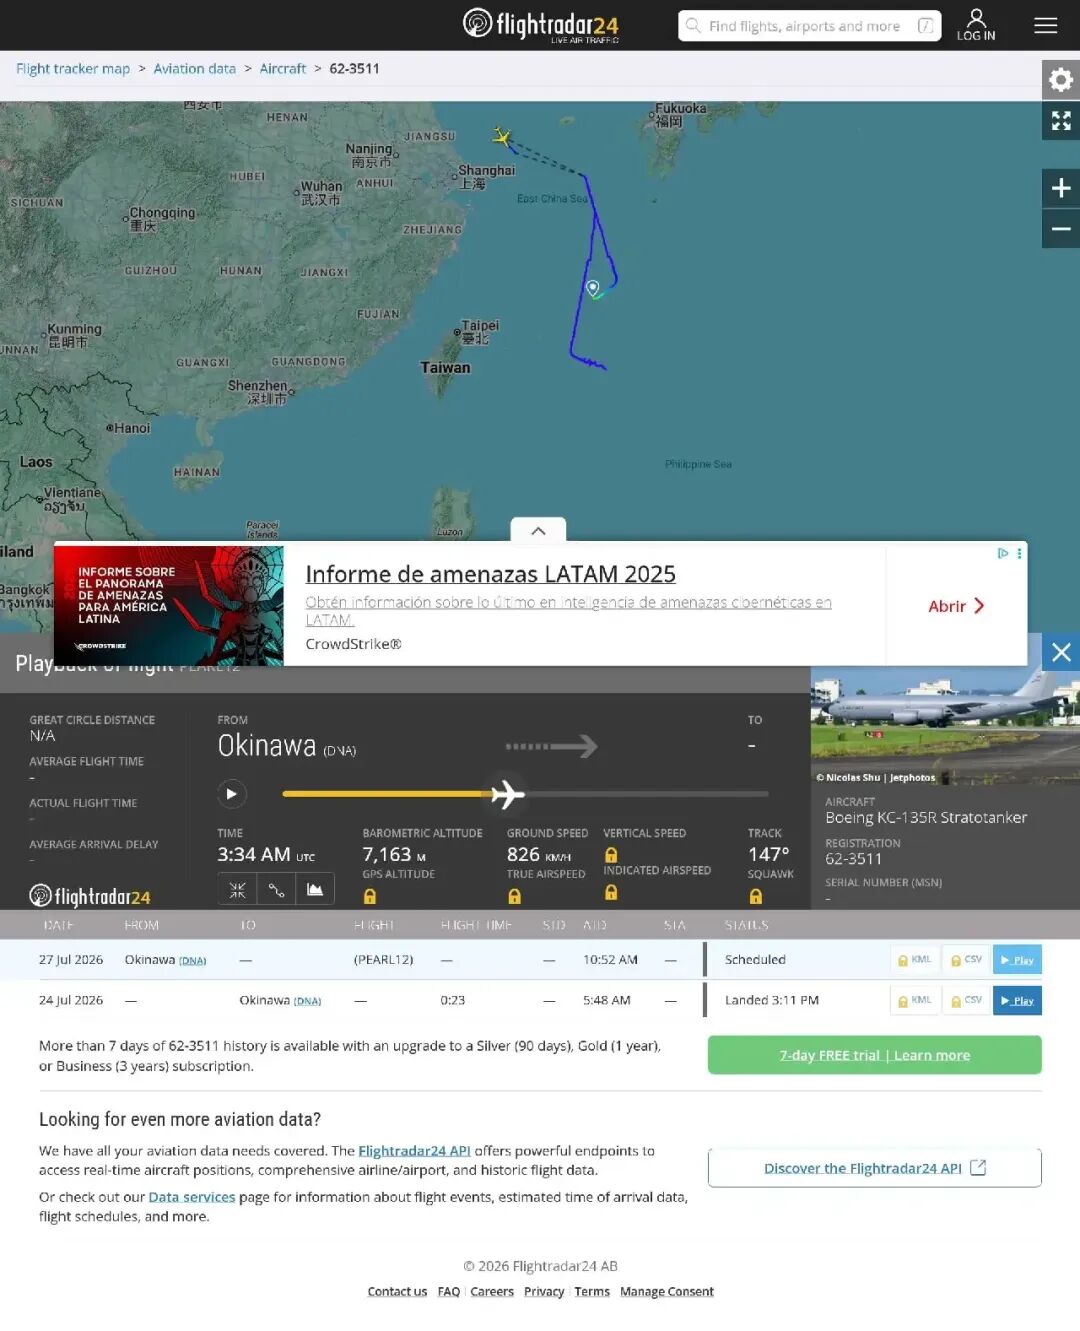Click the Landed 3:11 PM status

coord(772,1000)
